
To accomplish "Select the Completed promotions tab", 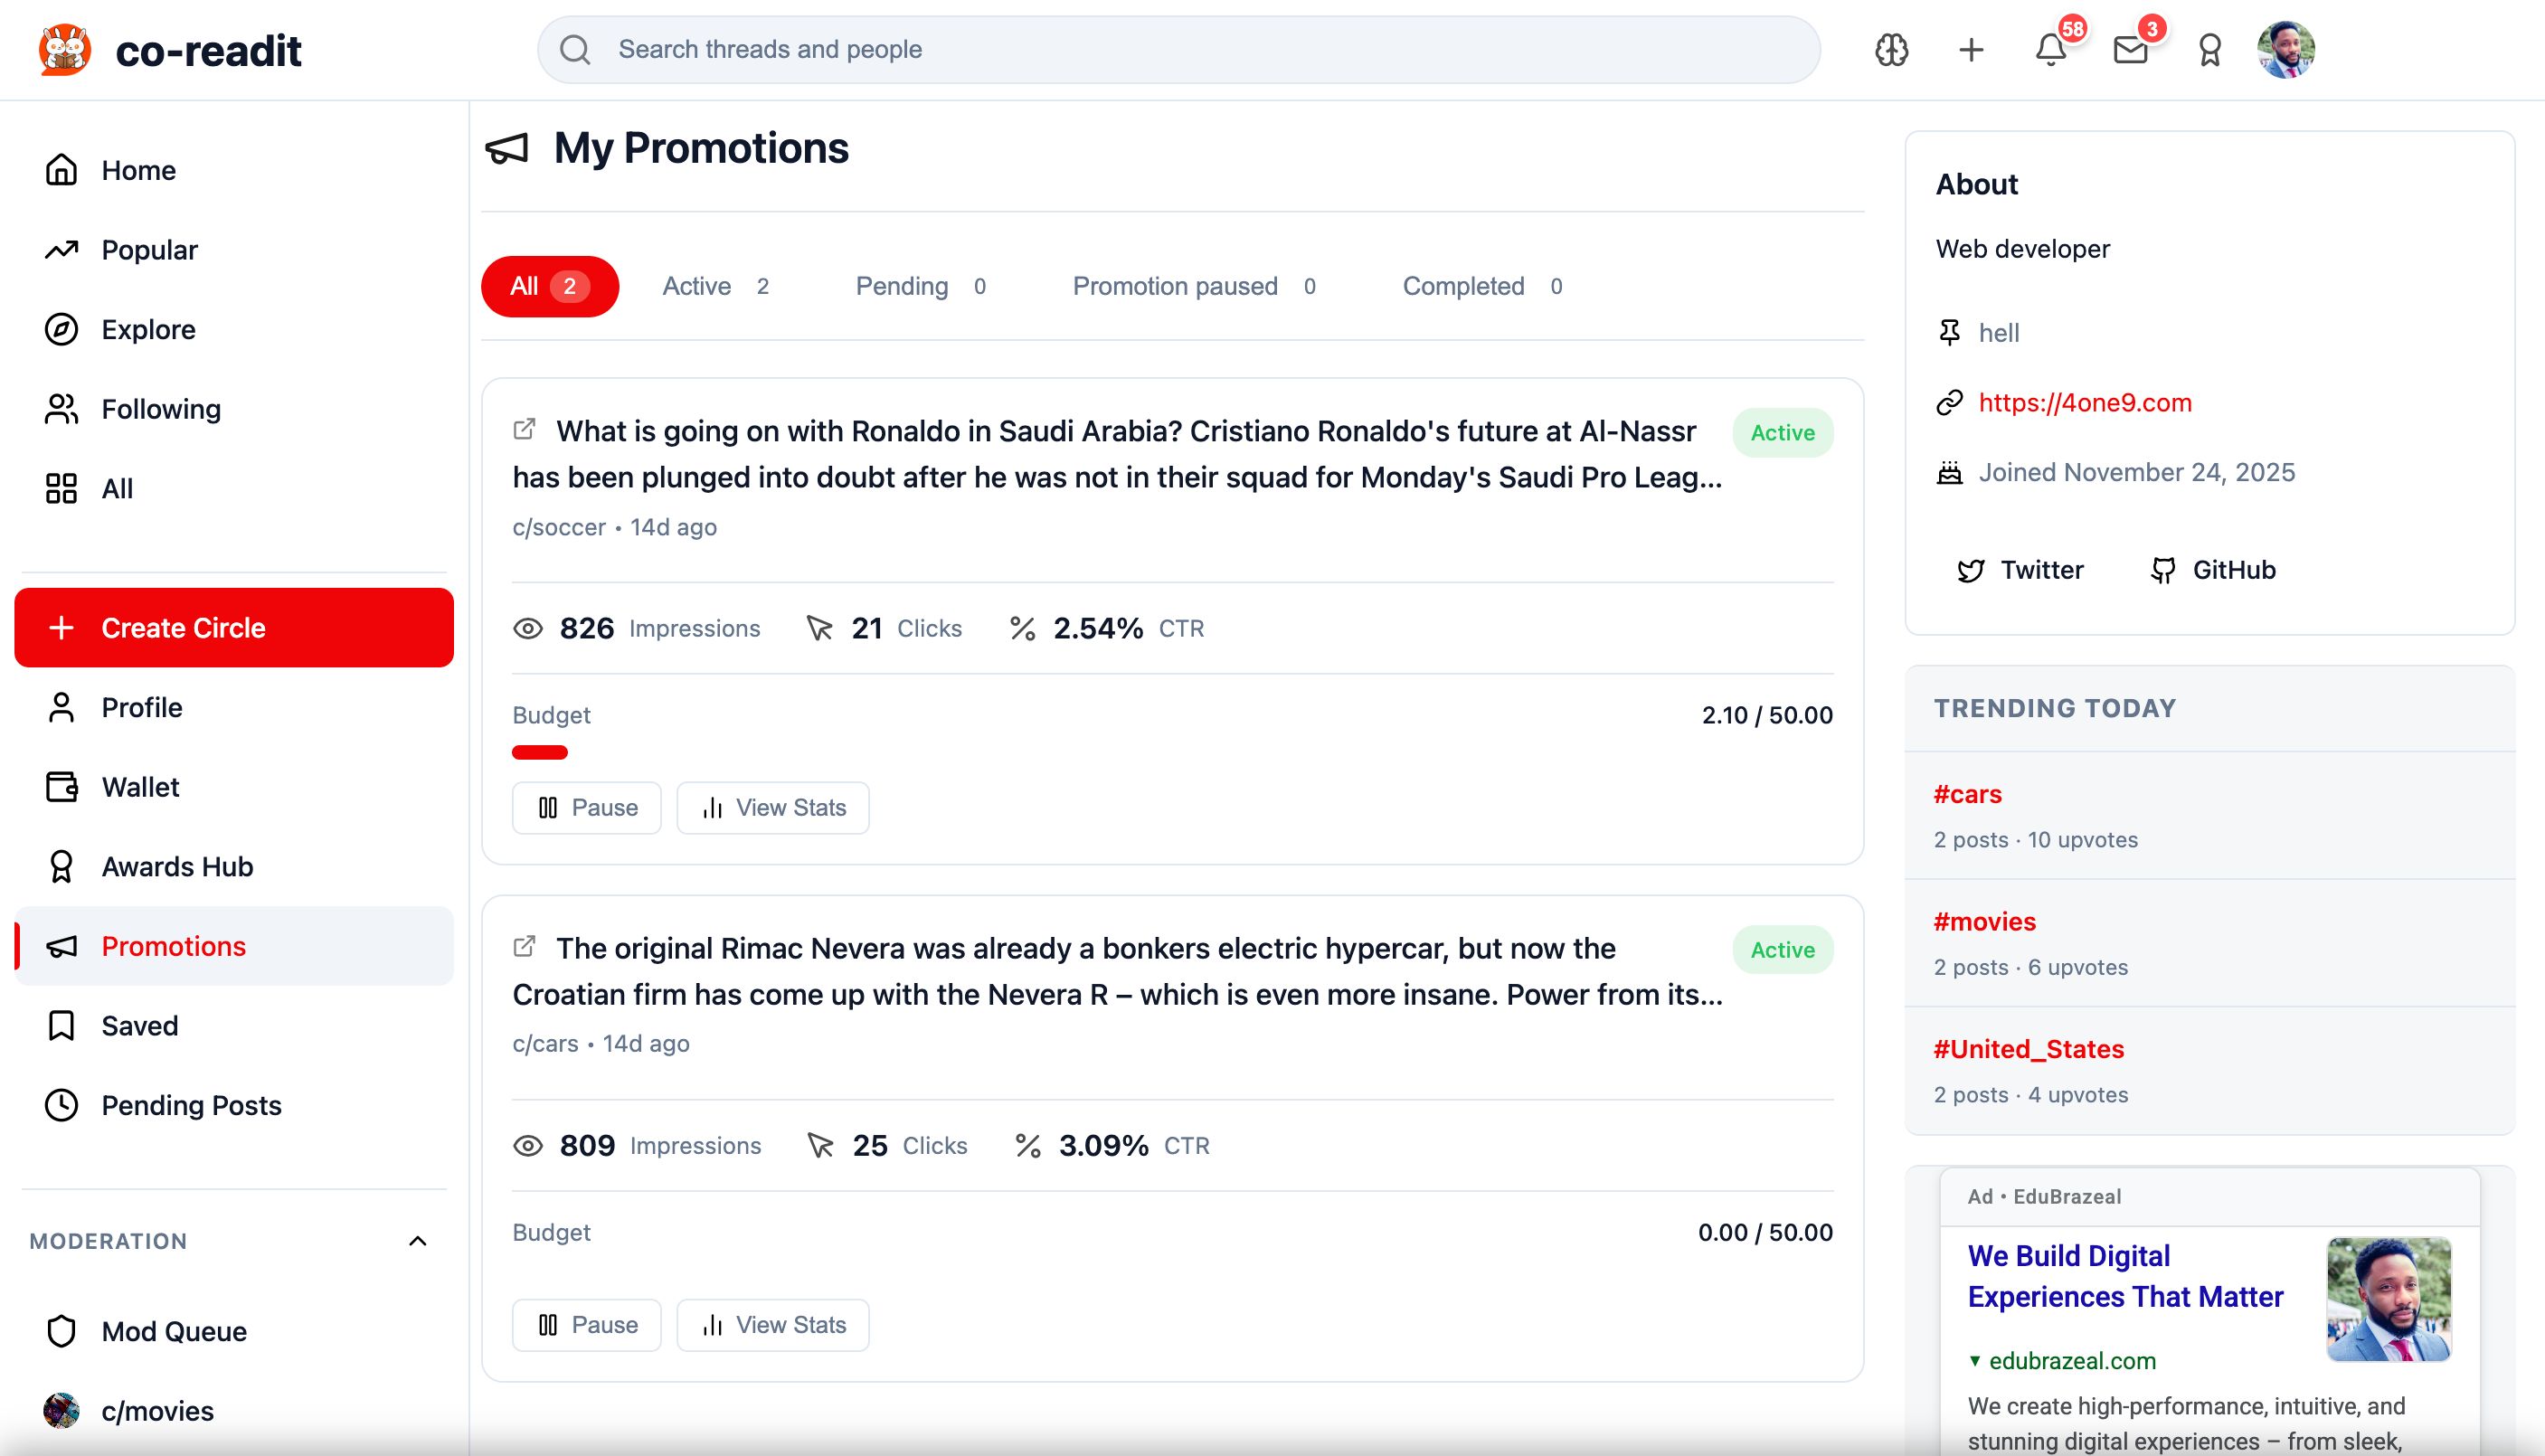I will (x=1481, y=286).
